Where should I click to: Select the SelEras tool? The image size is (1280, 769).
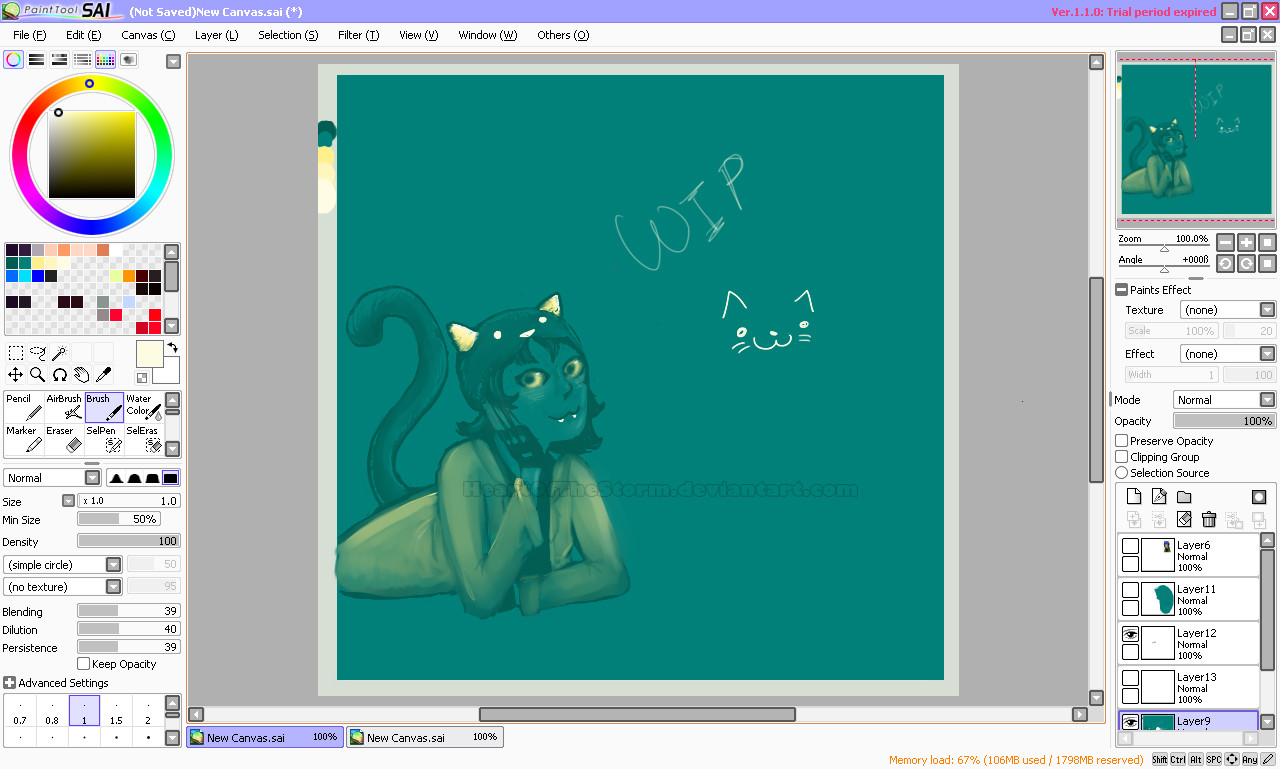click(x=144, y=439)
